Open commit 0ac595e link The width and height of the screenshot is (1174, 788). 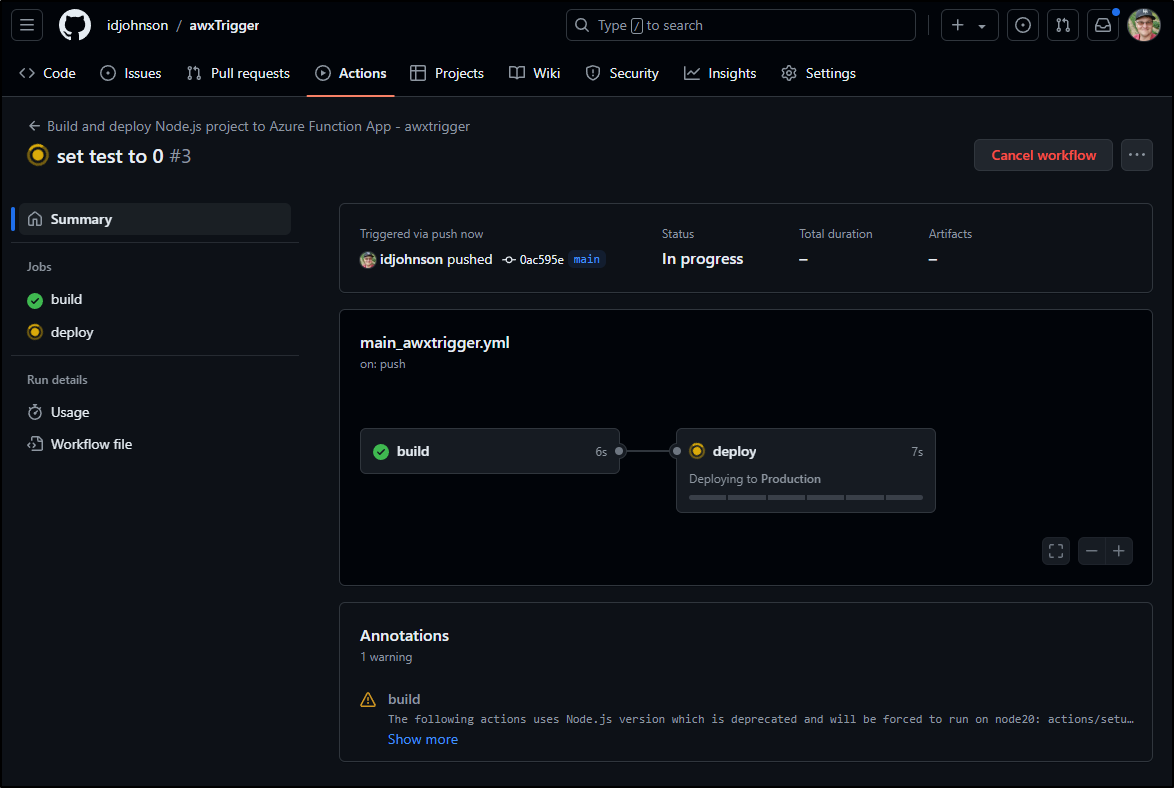[541, 260]
